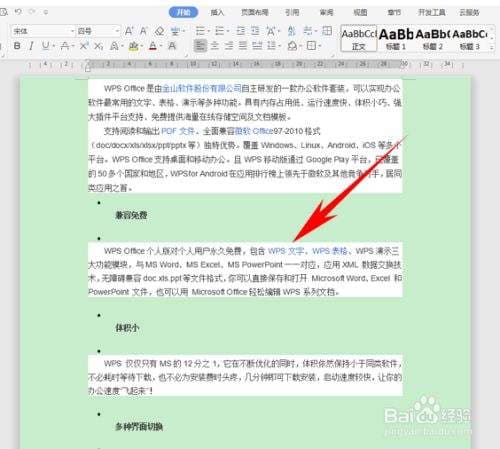This screenshot has width=500, height=449.
Task: Open the quick access customize dropdown
Action: pos(46,12)
